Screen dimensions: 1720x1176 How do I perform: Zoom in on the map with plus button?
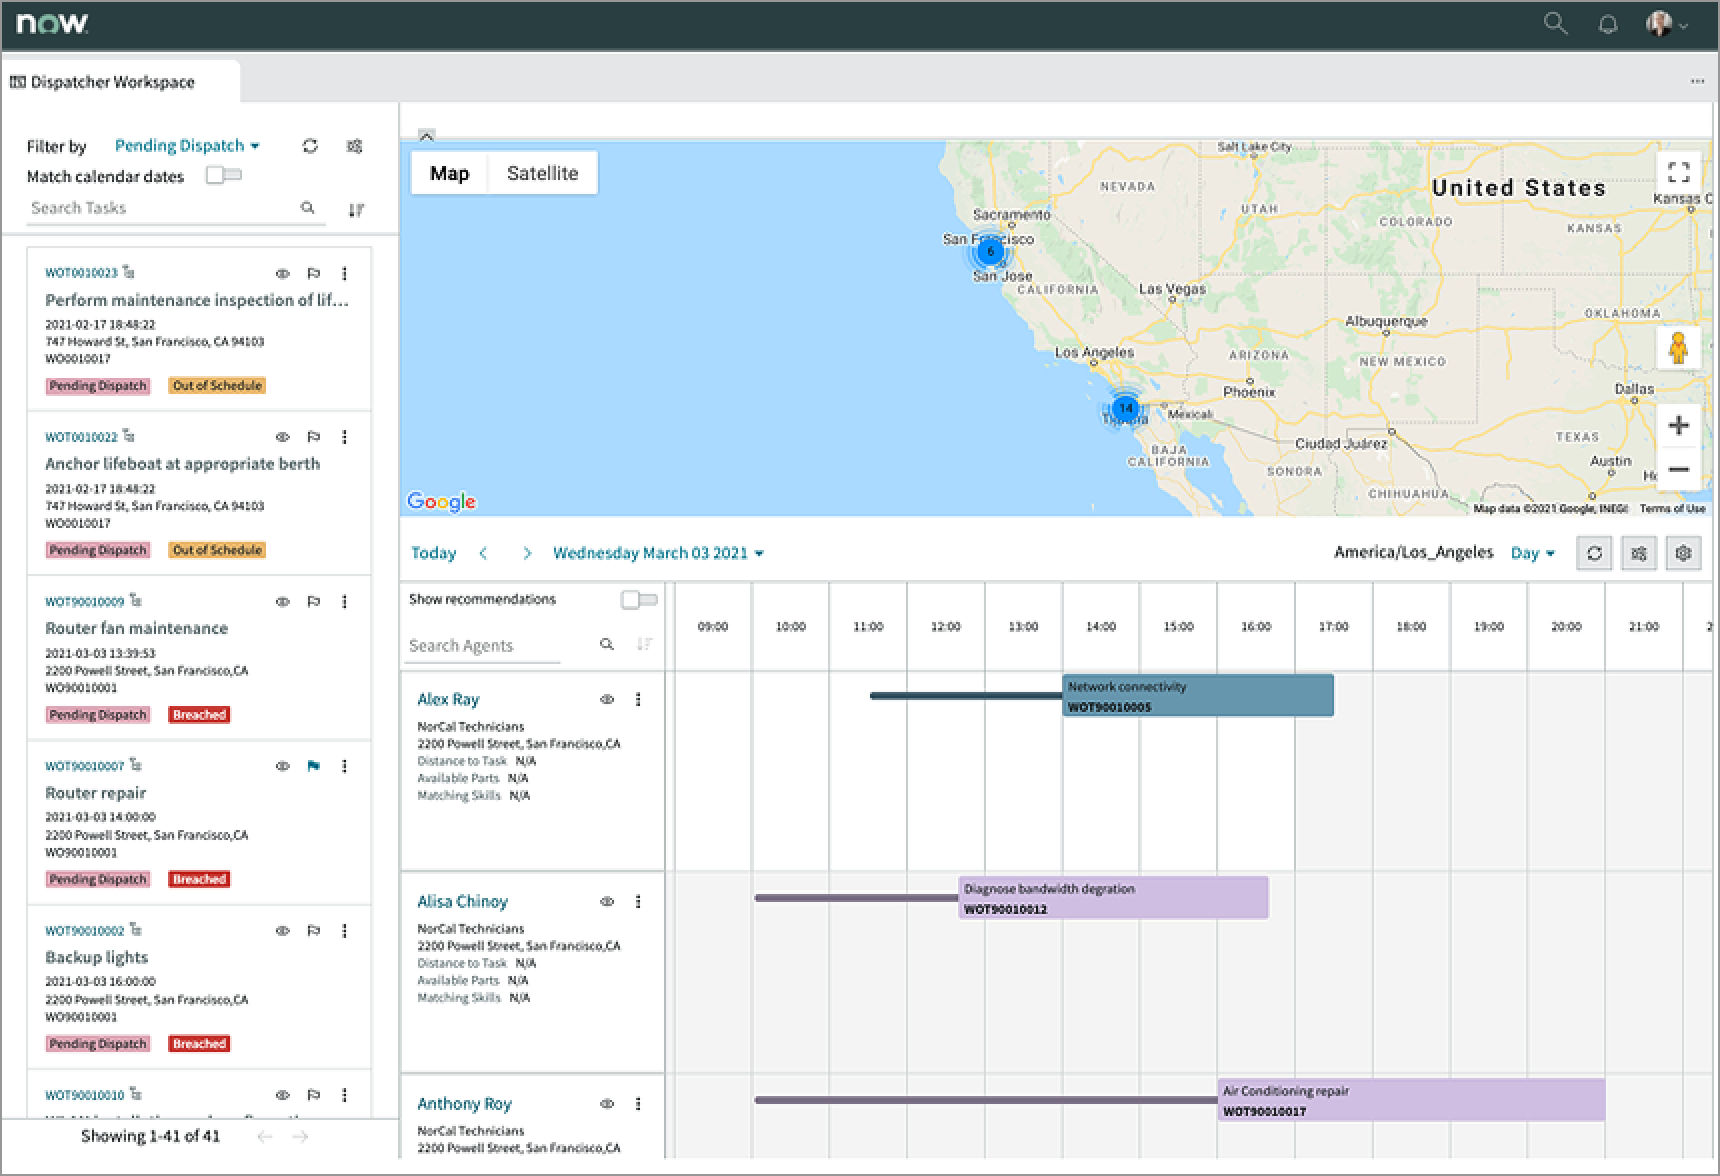click(1680, 425)
